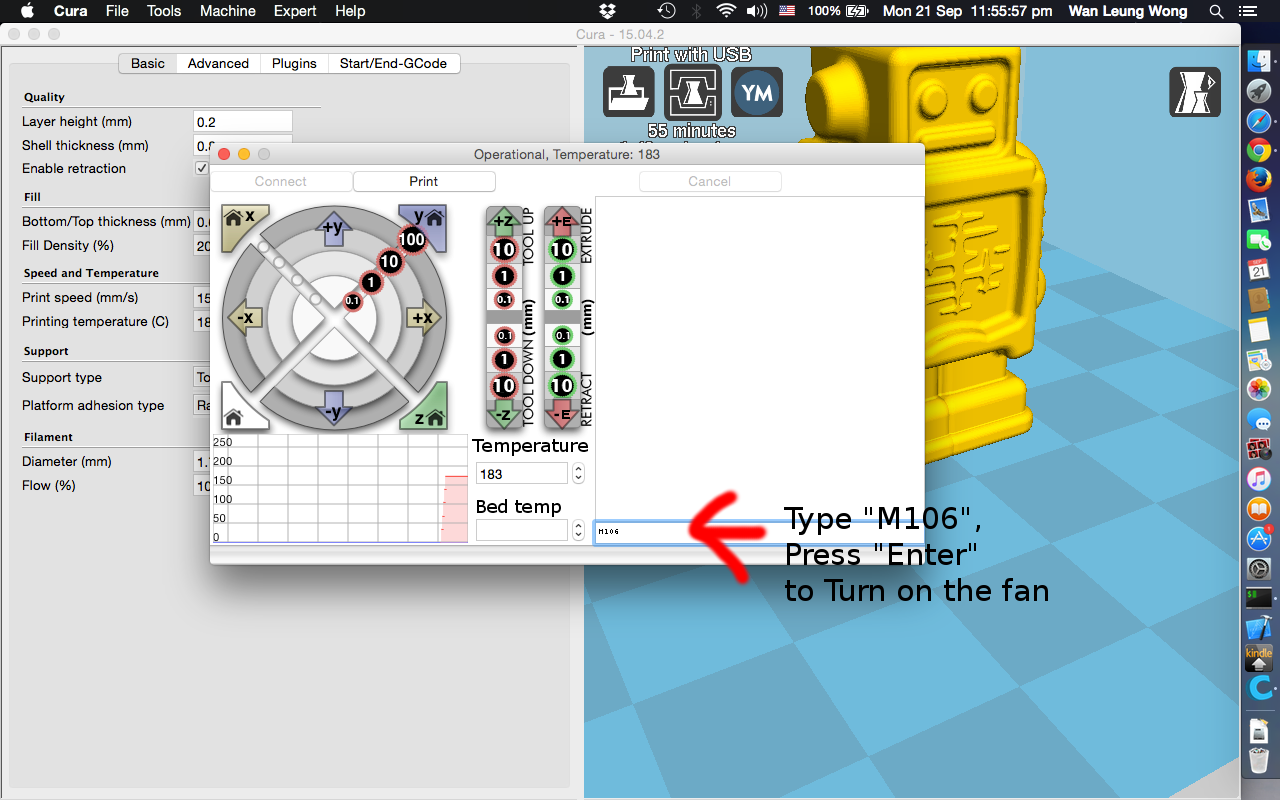Screen dimensions: 1280x800
Task: Raise Z by 10 mm
Action: tap(503, 250)
